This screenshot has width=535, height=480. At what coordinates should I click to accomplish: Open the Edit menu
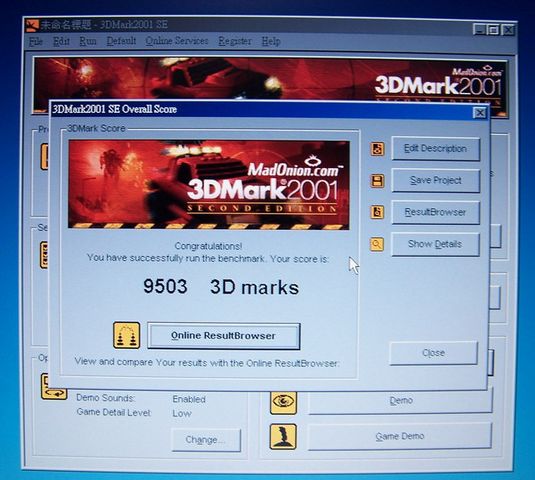click(61, 42)
